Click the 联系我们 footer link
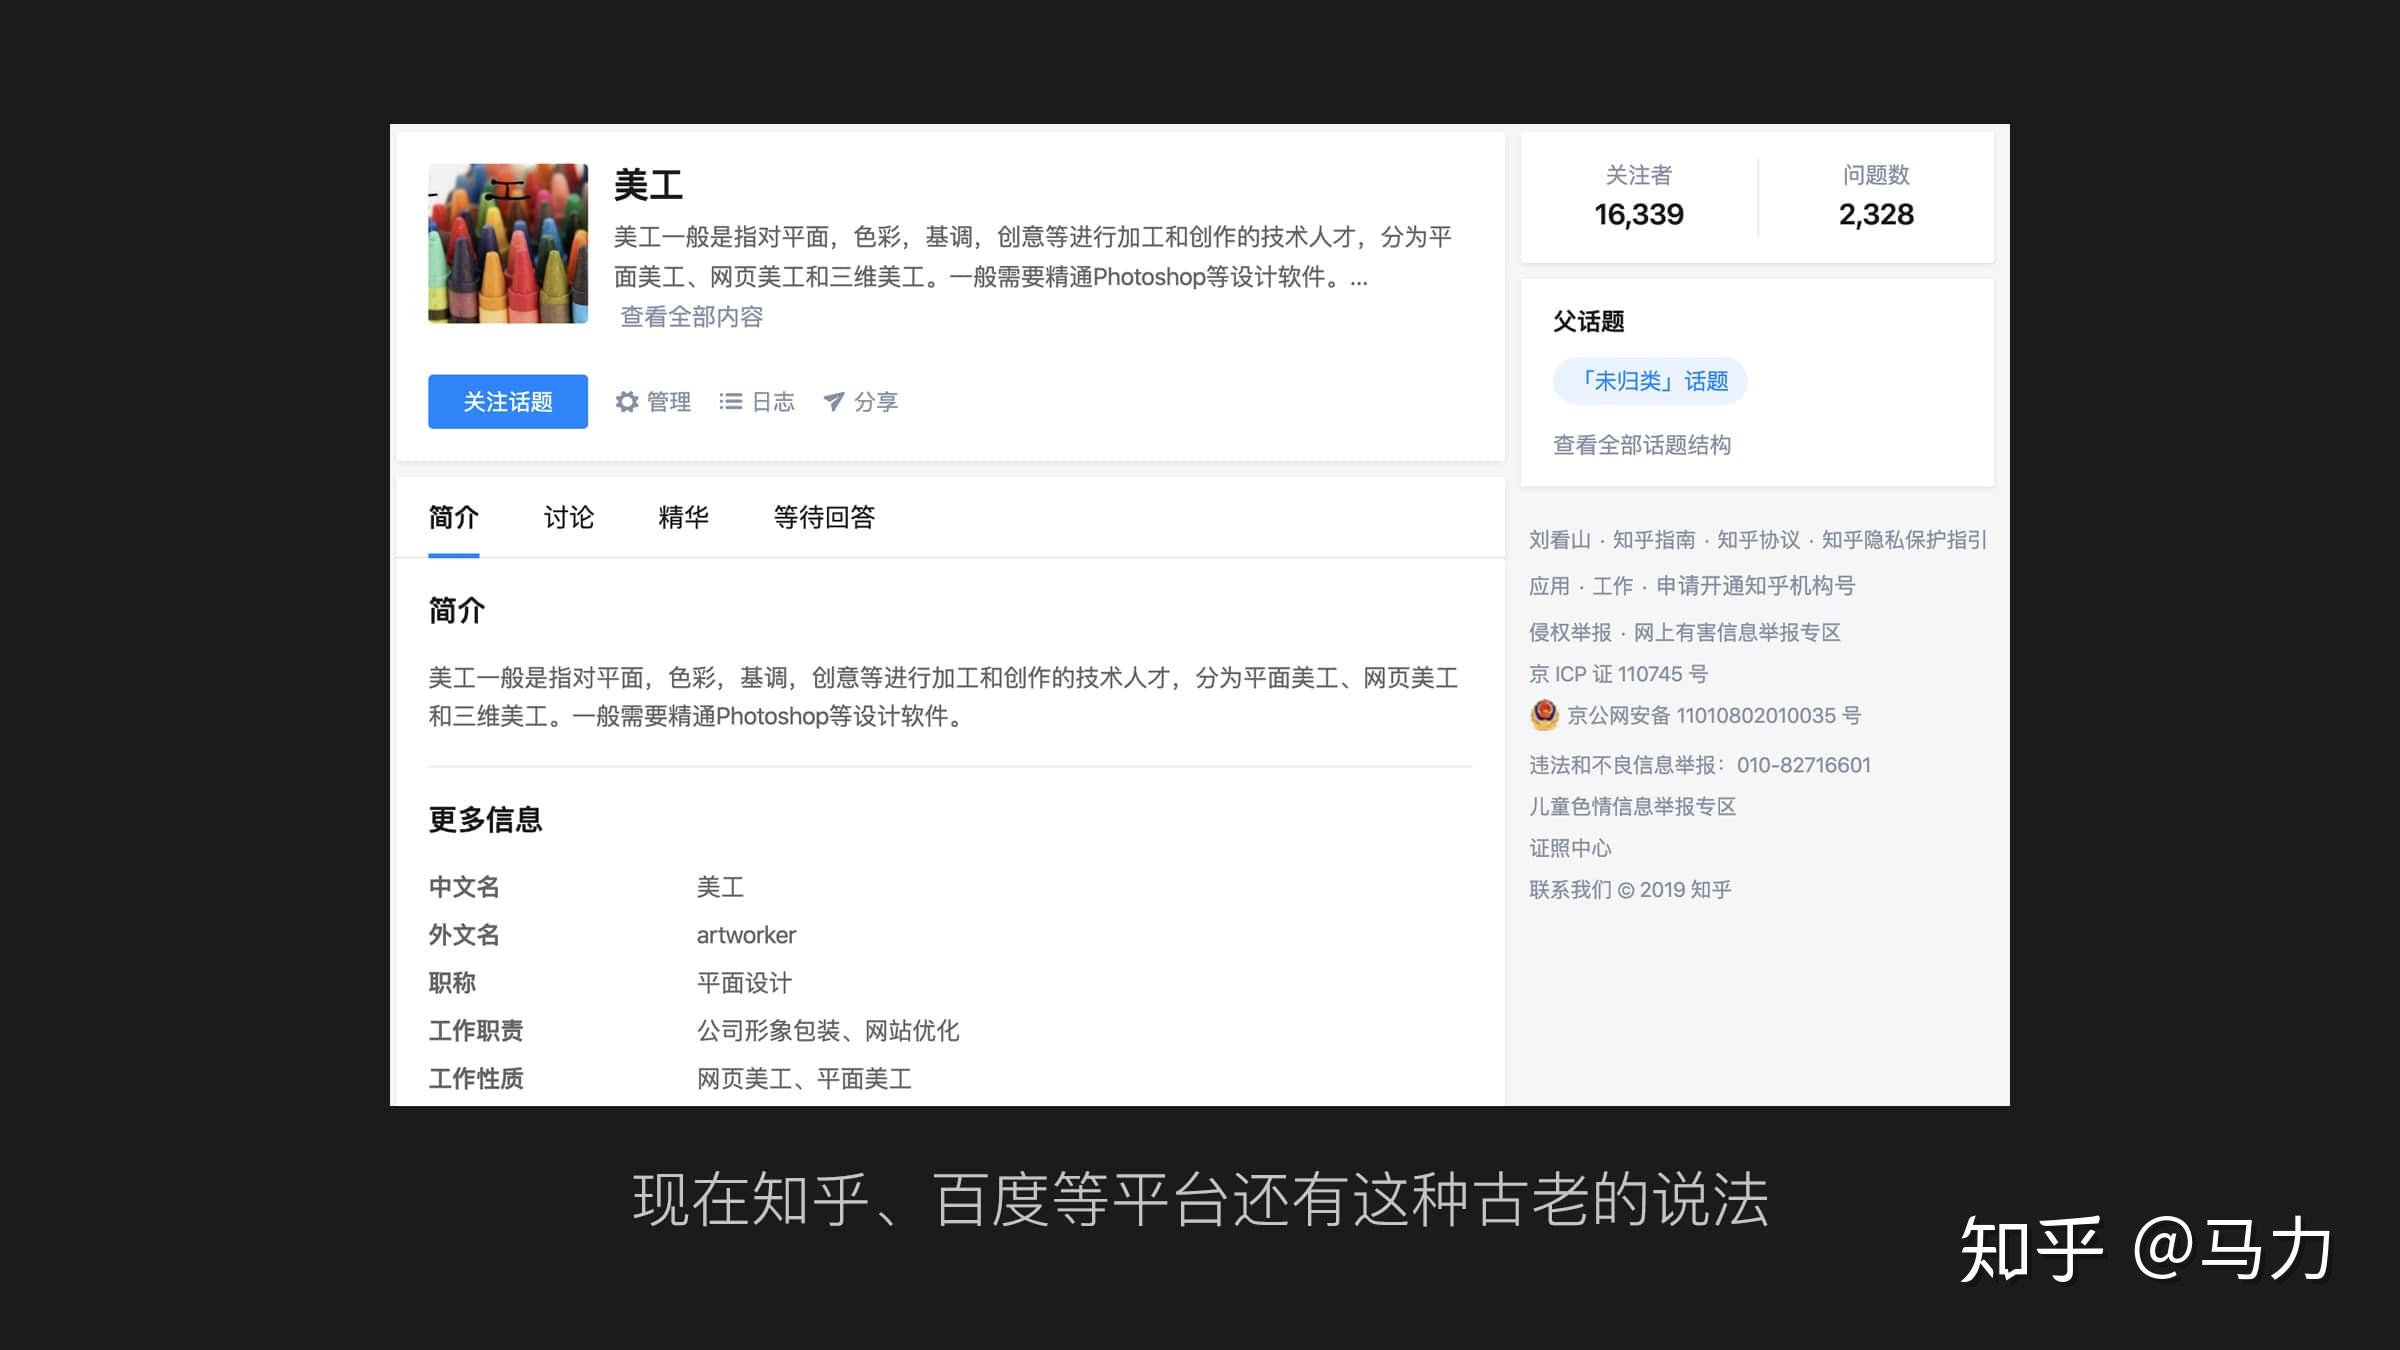The image size is (2400, 1350). [x=1570, y=889]
